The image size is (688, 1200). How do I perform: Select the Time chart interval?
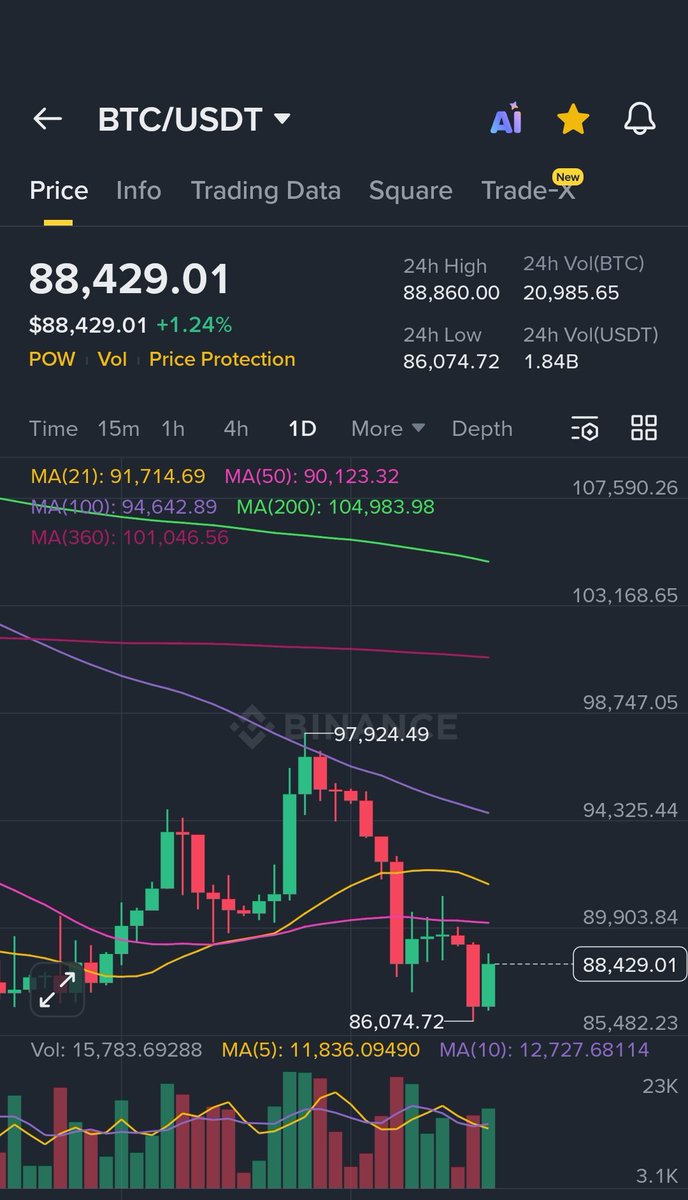53,428
